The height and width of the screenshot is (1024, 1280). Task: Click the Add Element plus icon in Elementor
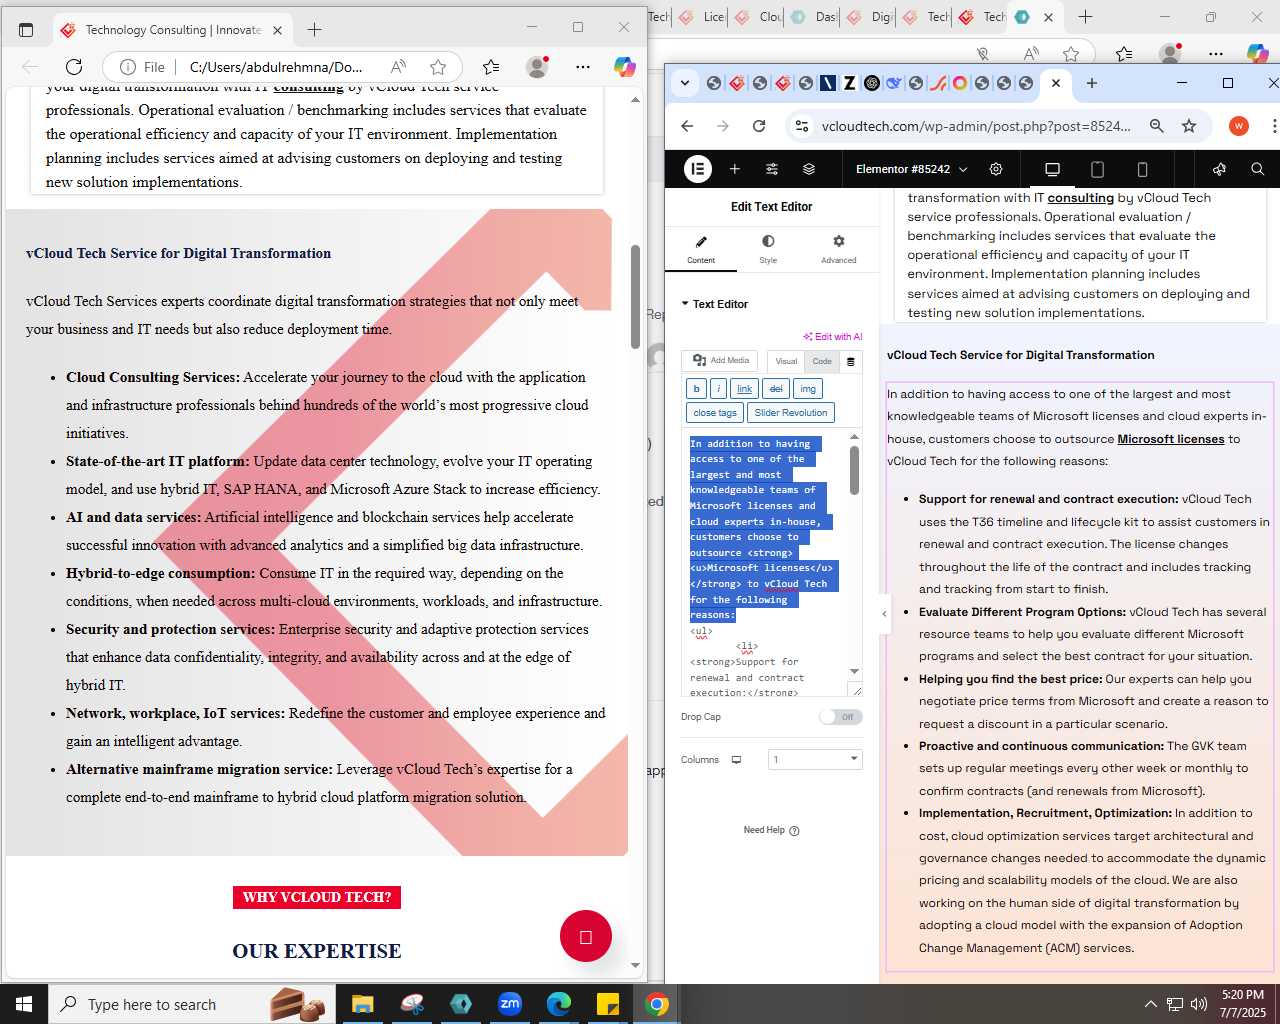(735, 169)
